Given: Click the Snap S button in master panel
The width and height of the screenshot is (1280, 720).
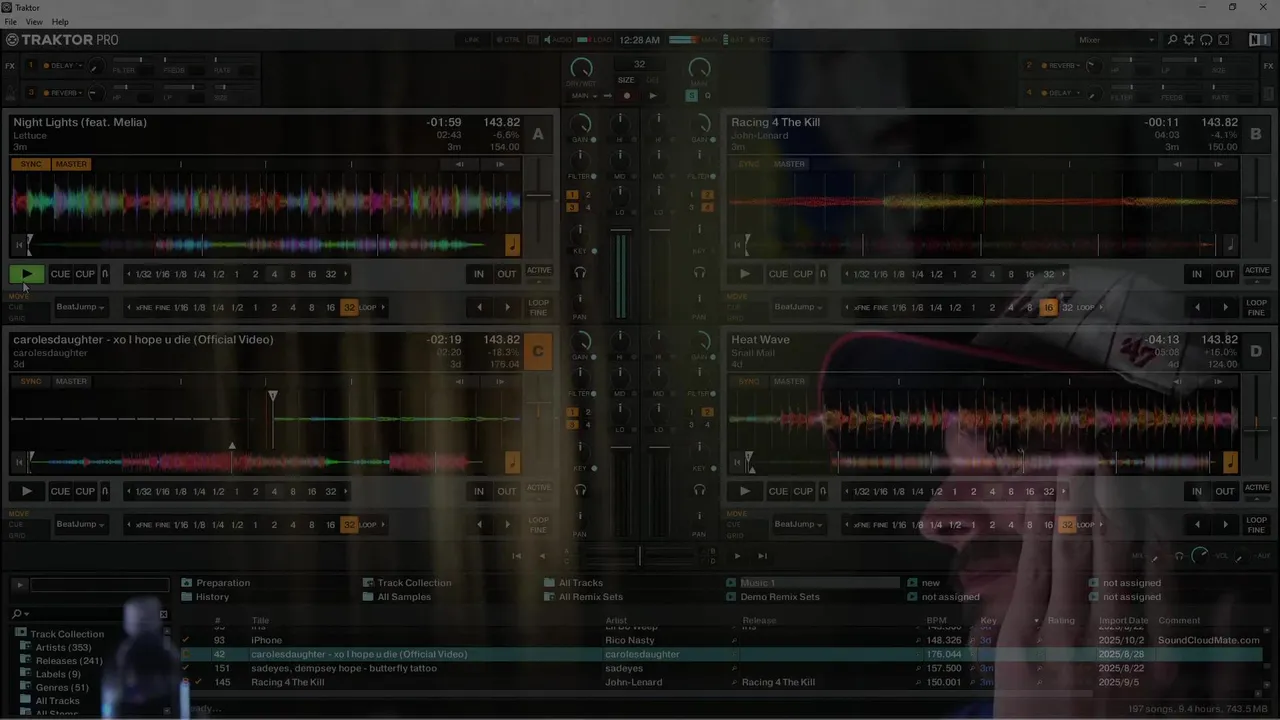Looking at the screenshot, I should (x=691, y=96).
